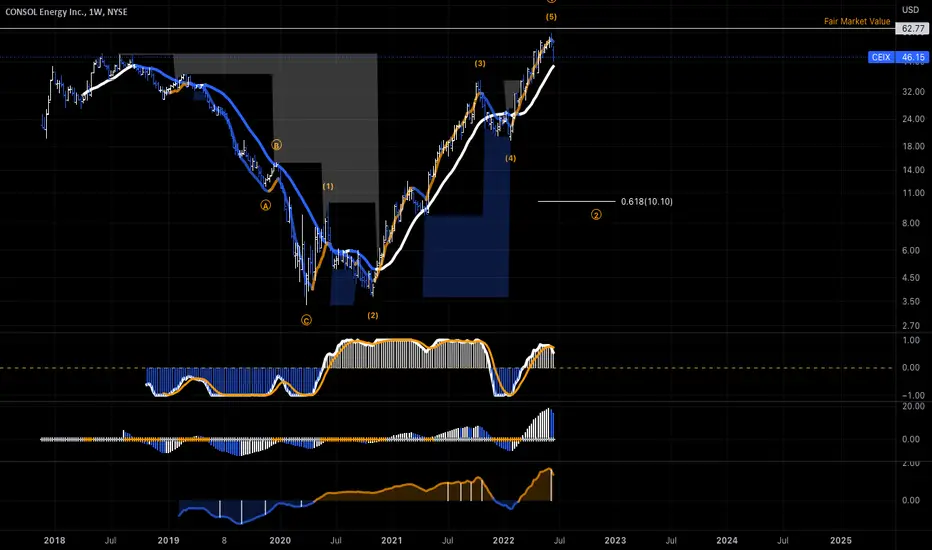Screen dimensions: 932x550
Task: Click the 1.00 oscillator axis value
Action: 911,341
